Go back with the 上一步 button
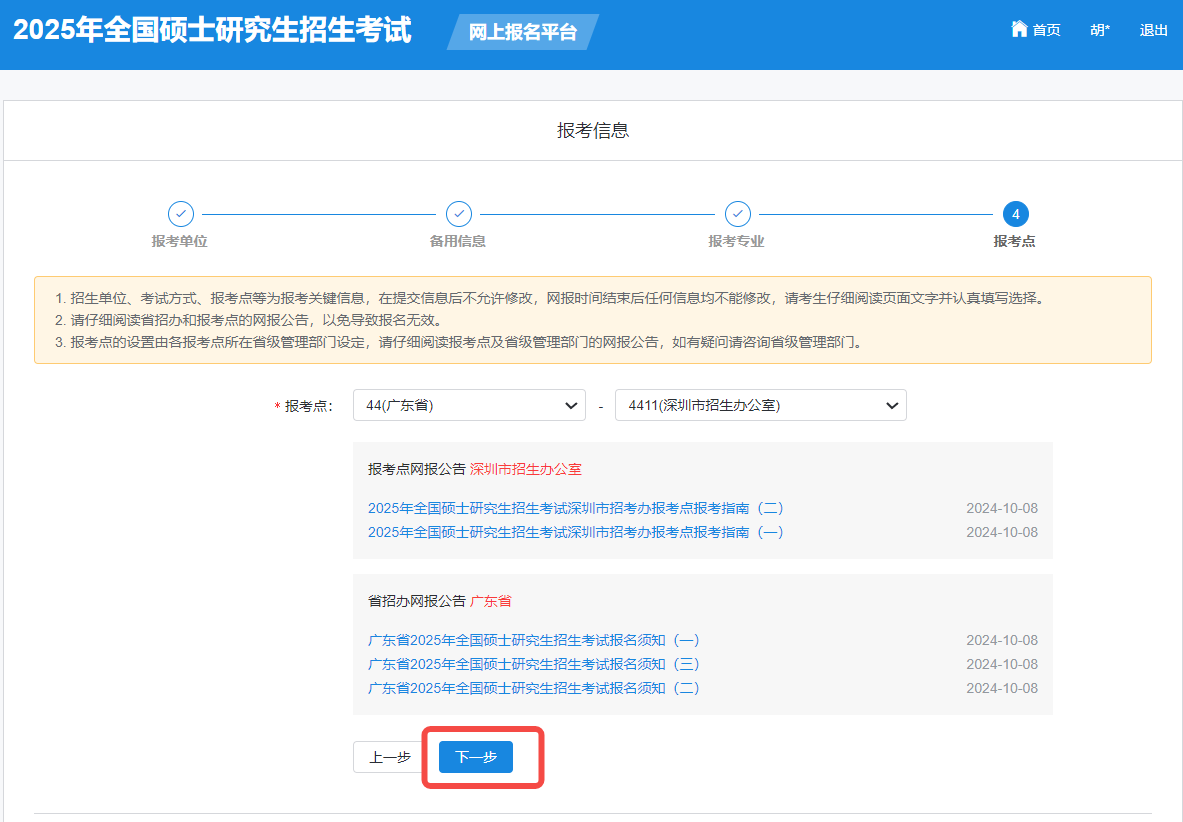This screenshot has height=822, width=1183. pyautogui.click(x=390, y=757)
